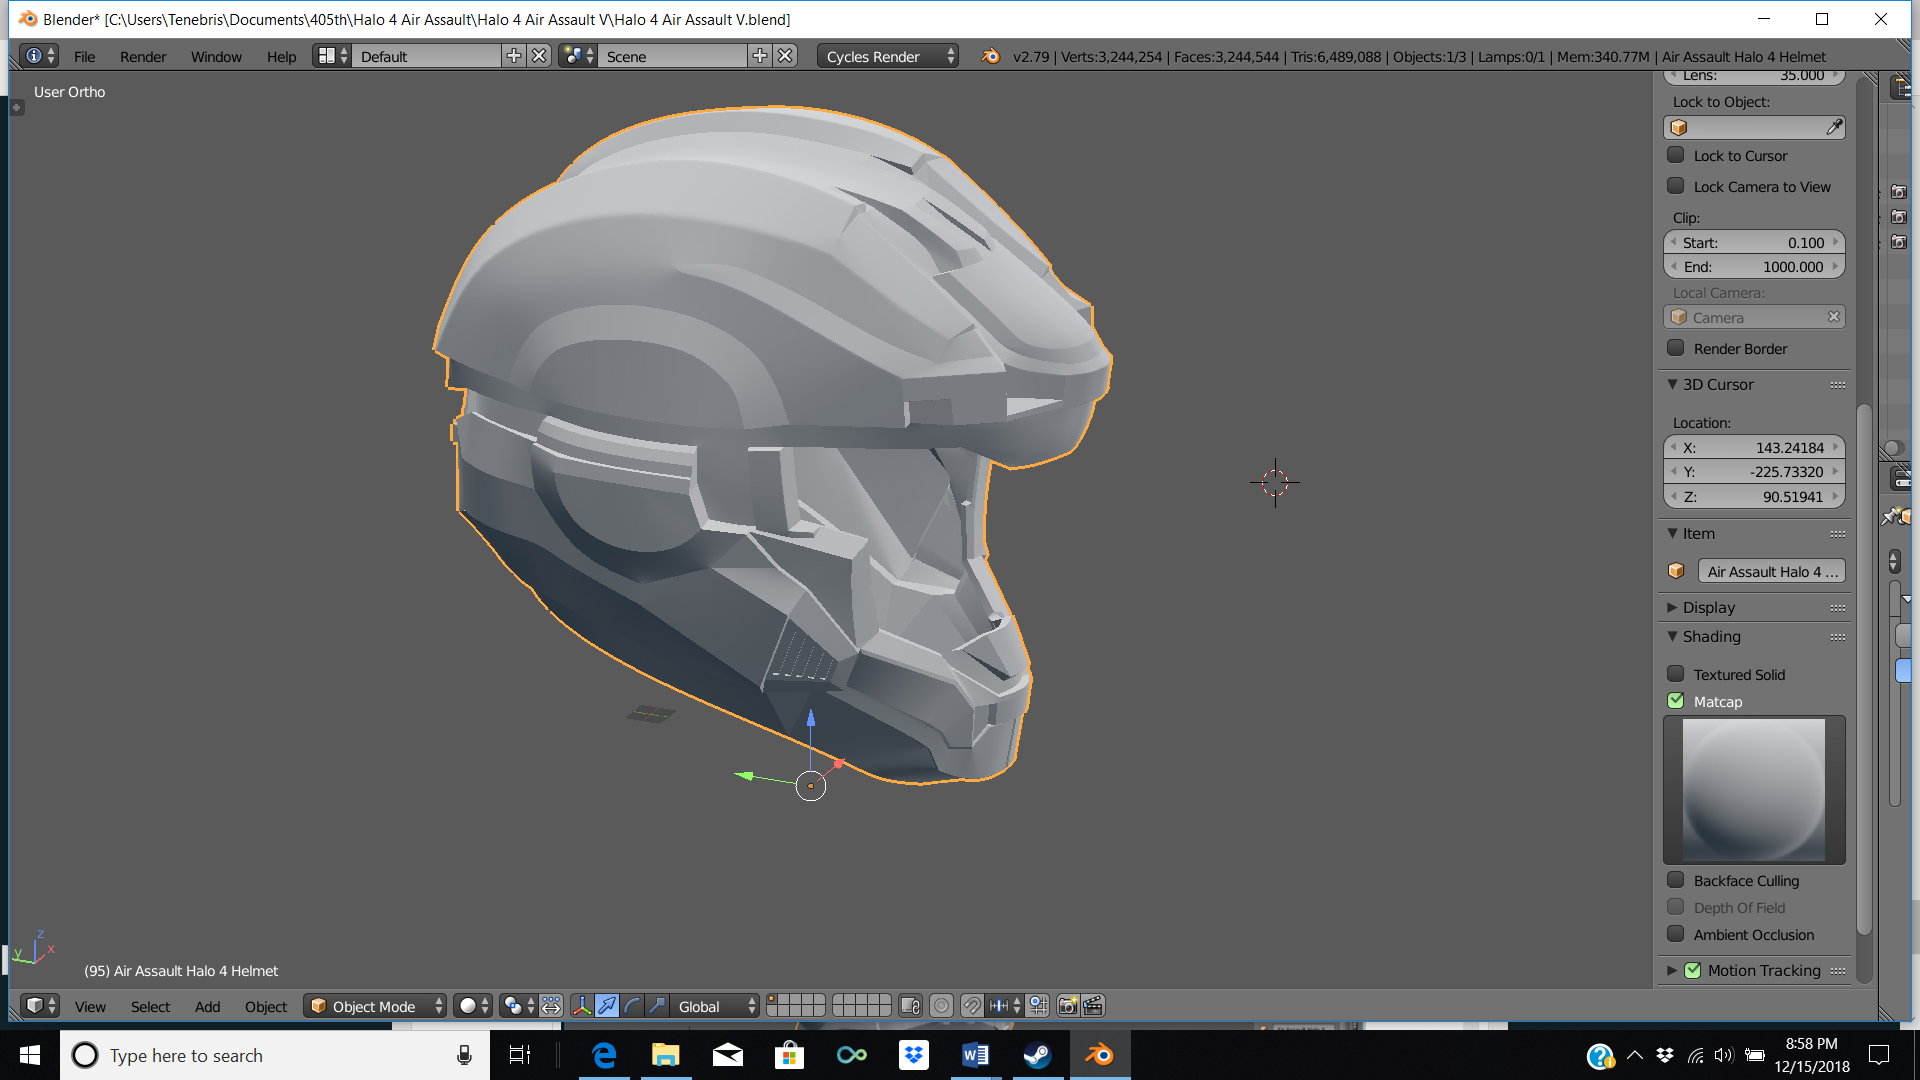
Task: Delete the active Scene
Action: tap(785, 56)
